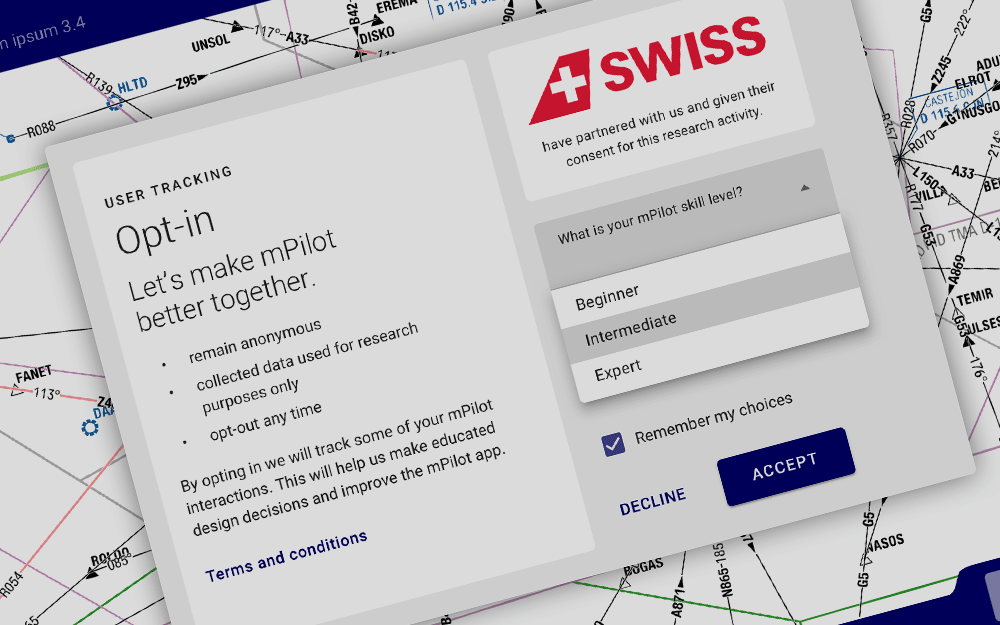This screenshot has width=1000, height=625.
Task: Select Expert in the skill level dropdown
Action: (x=617, y=368)
